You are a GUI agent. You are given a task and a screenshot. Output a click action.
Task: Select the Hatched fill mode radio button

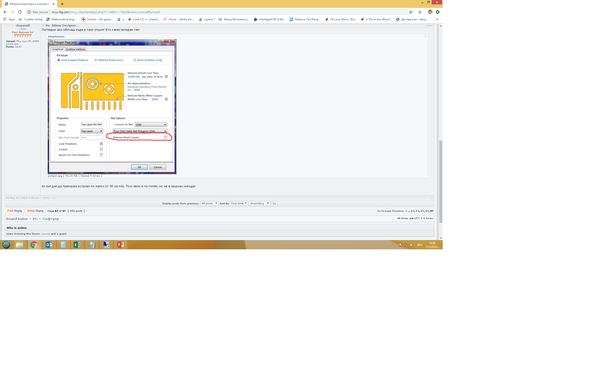pos(96,60)
